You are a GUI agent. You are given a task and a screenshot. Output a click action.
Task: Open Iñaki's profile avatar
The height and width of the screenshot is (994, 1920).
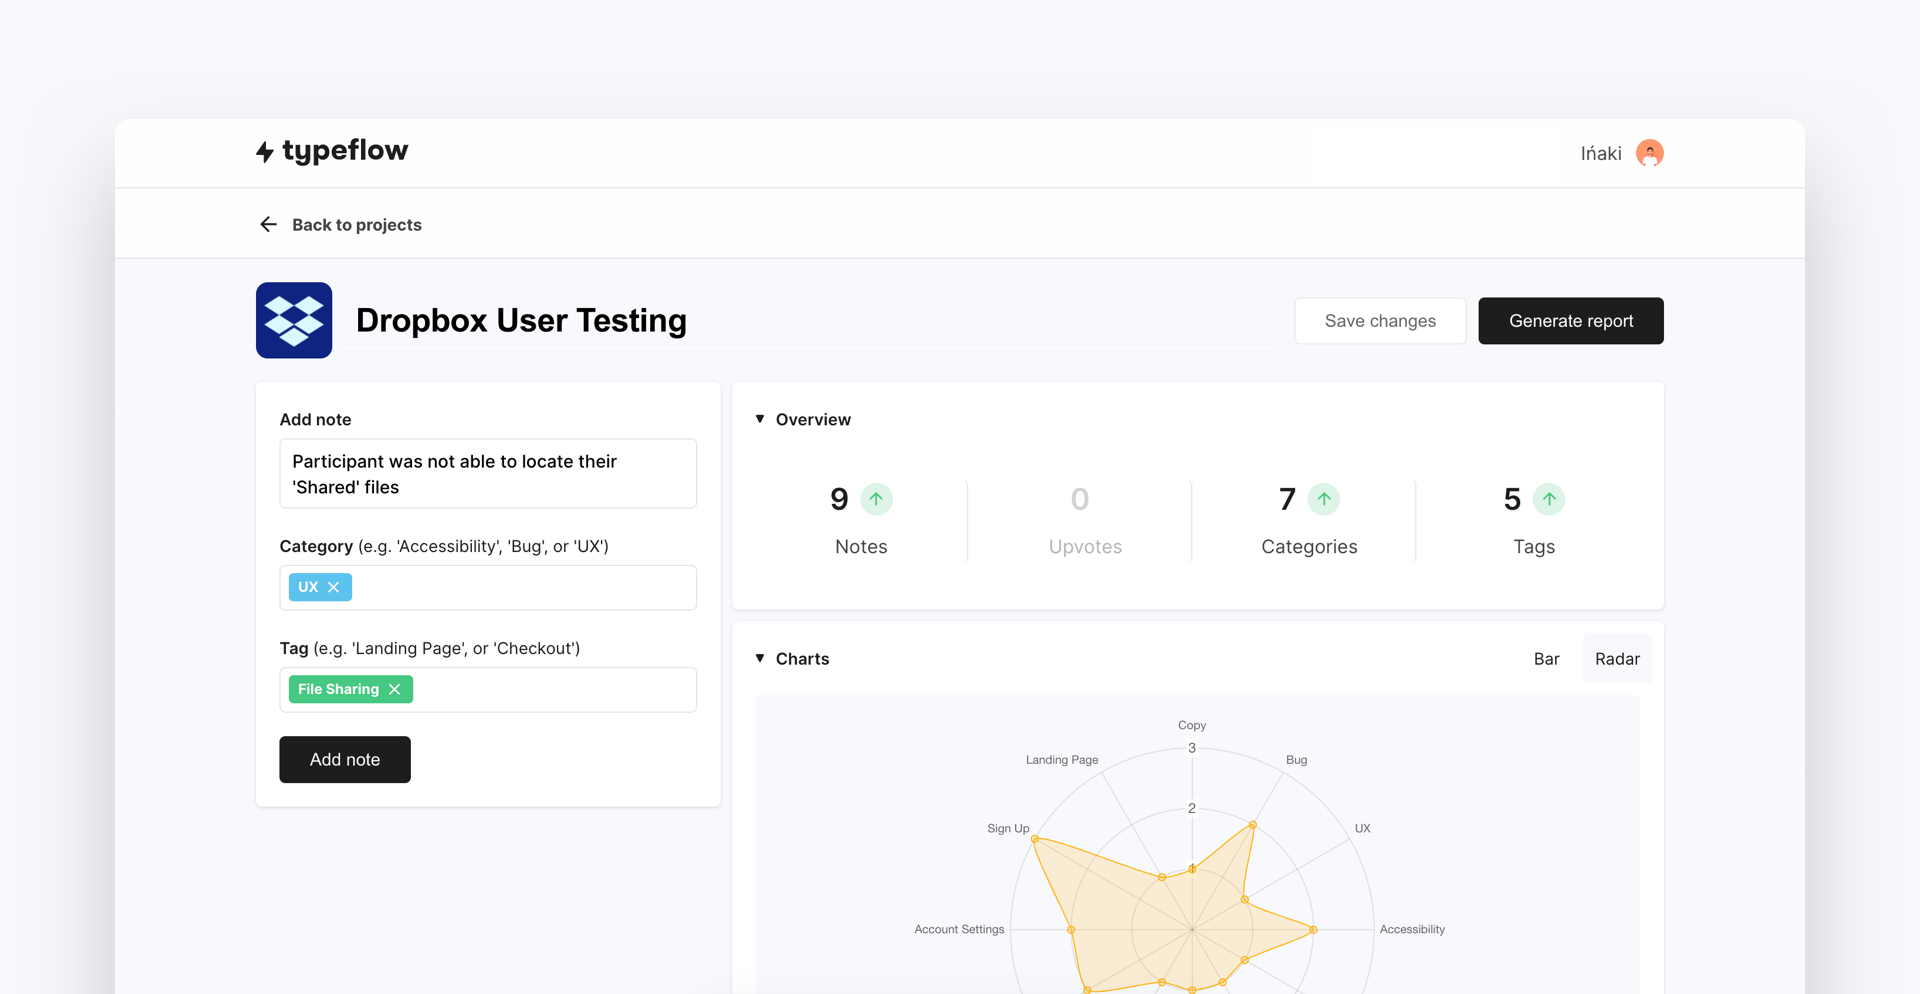pyautogui.click(x=1649, y=152)
